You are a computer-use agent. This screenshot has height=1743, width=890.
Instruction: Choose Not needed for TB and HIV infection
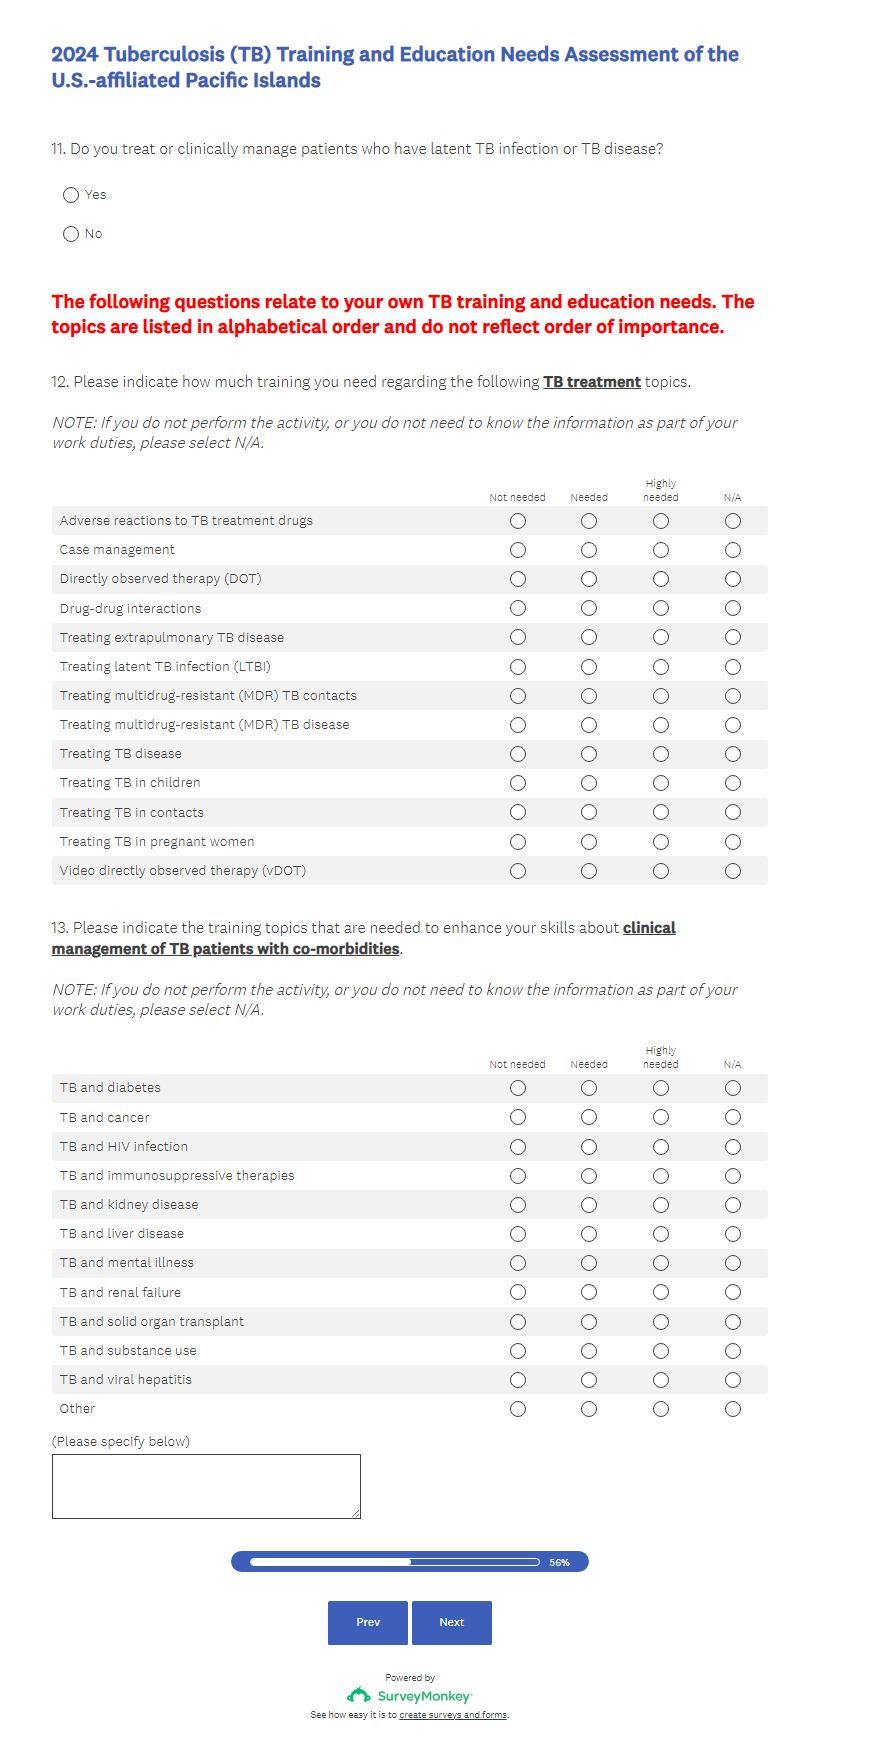coord(518,1147)
